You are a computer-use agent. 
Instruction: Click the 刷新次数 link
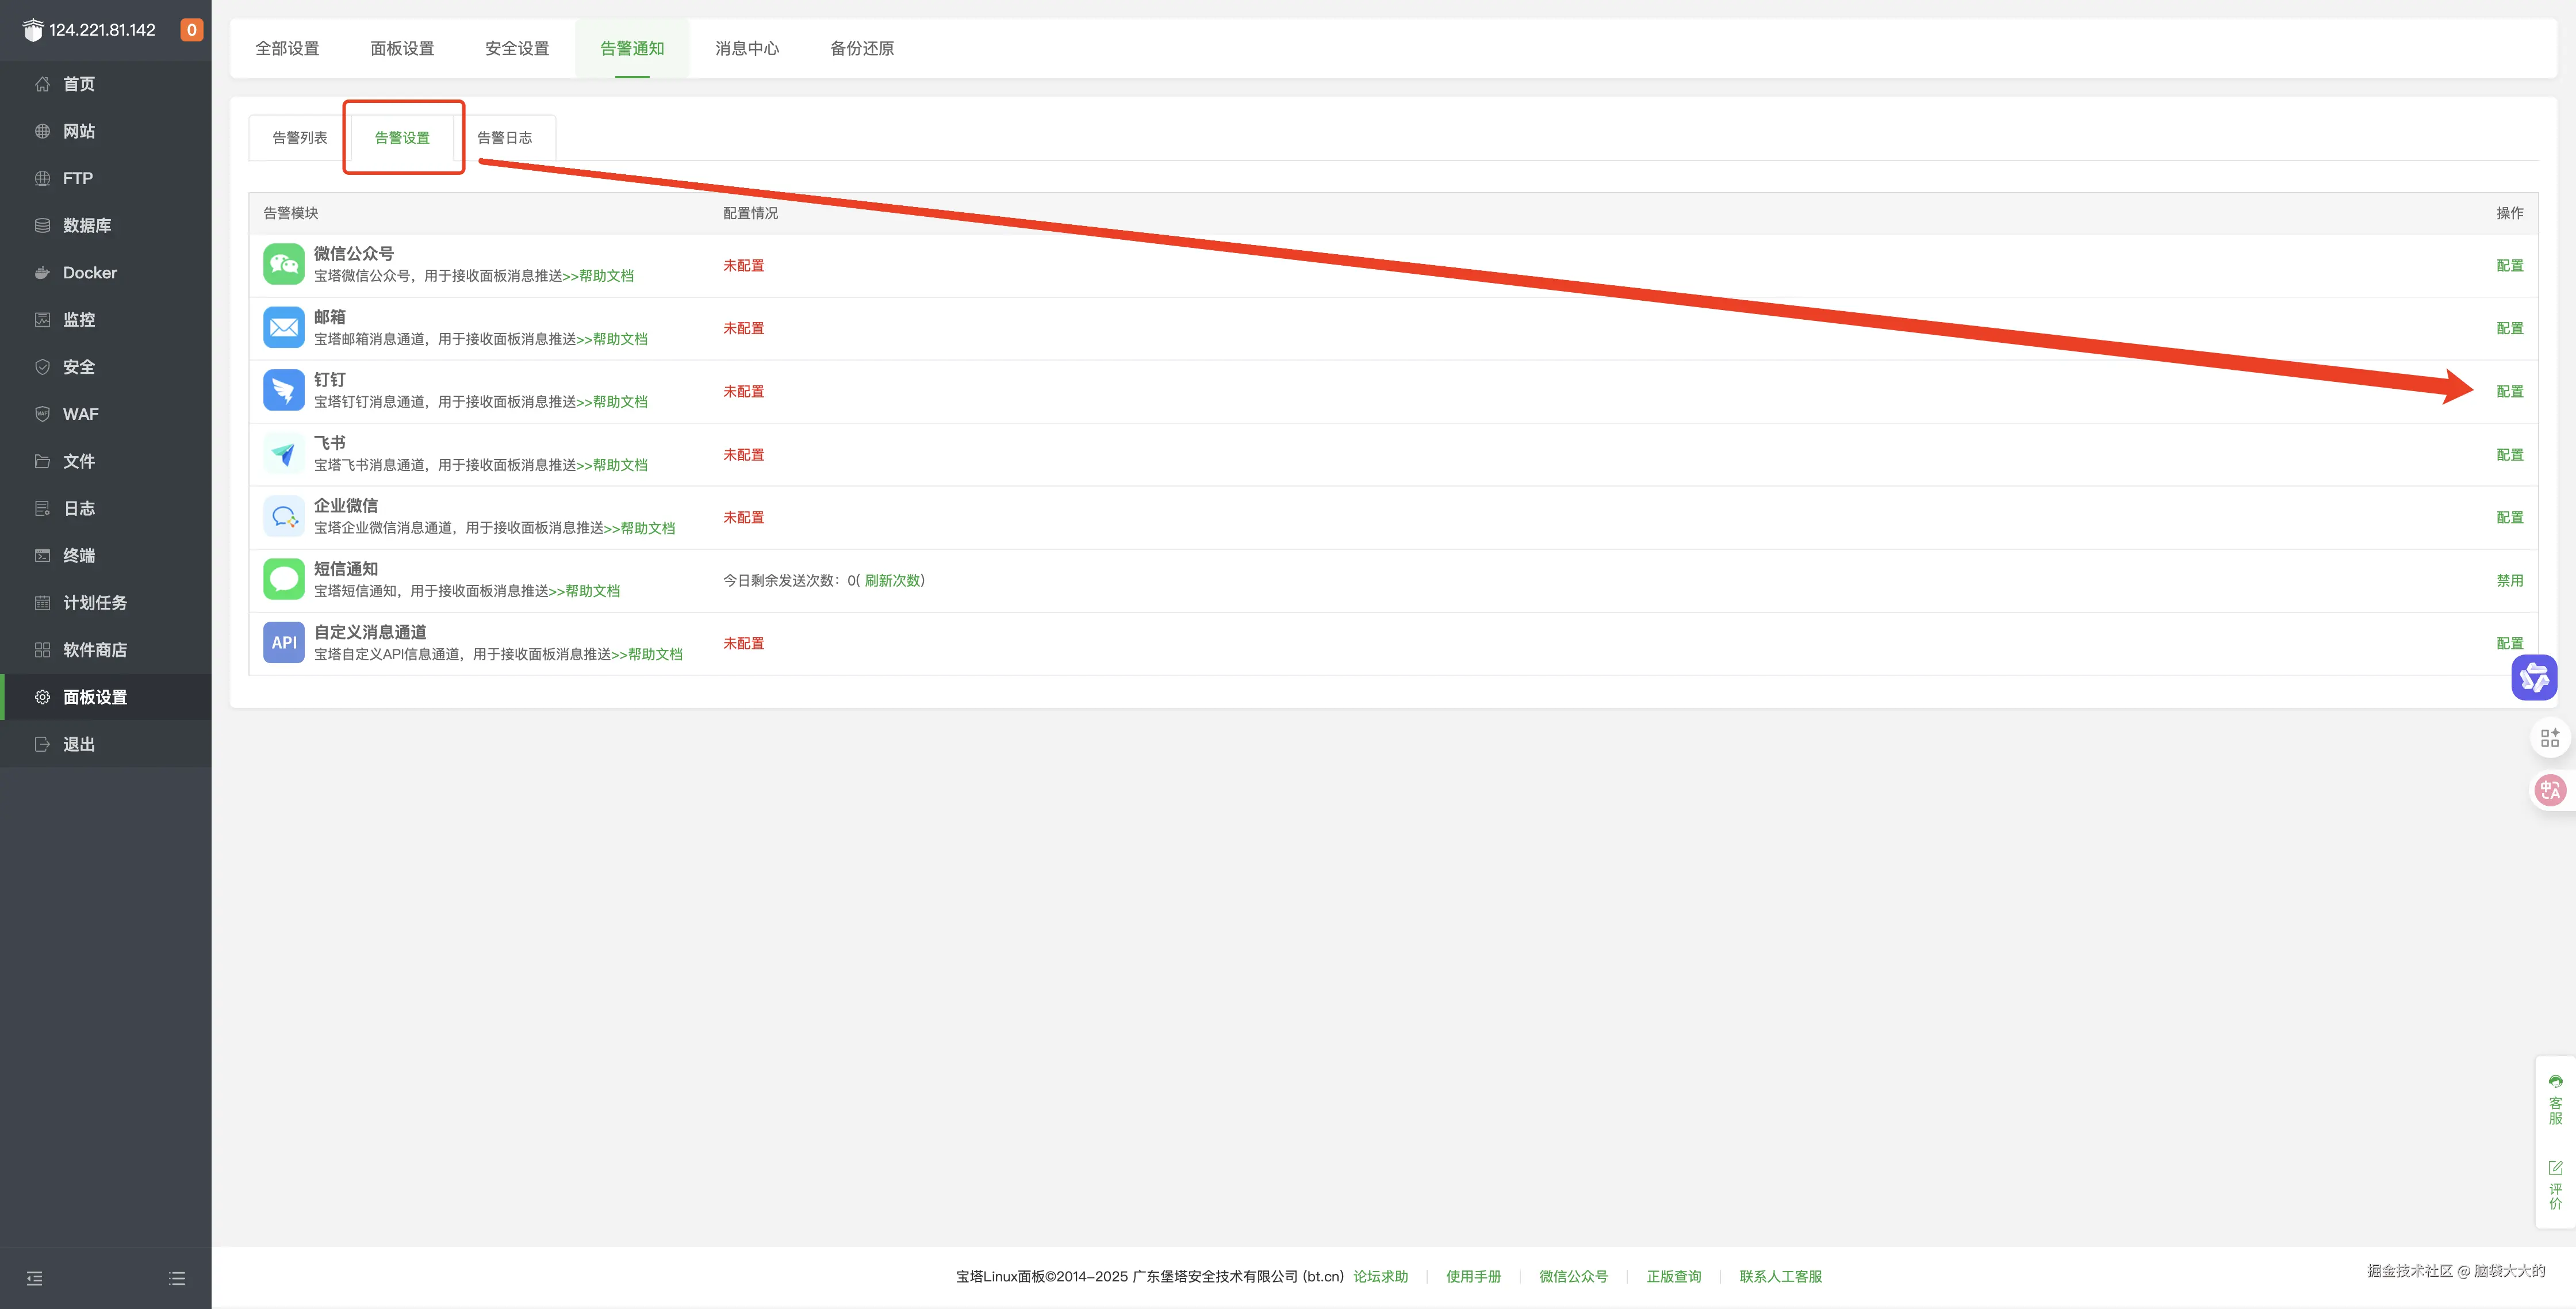click(892, 580)
